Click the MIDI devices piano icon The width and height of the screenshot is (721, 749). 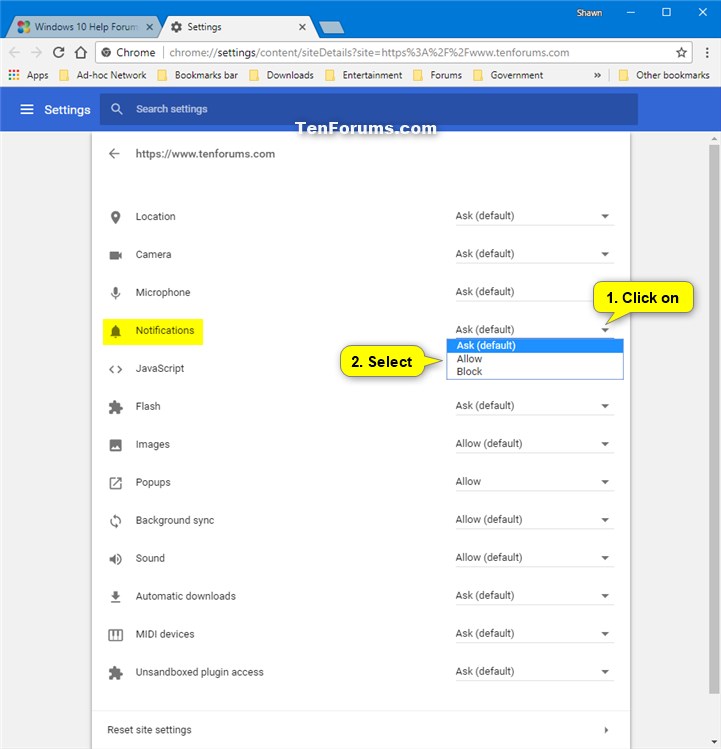click(116, 635)
